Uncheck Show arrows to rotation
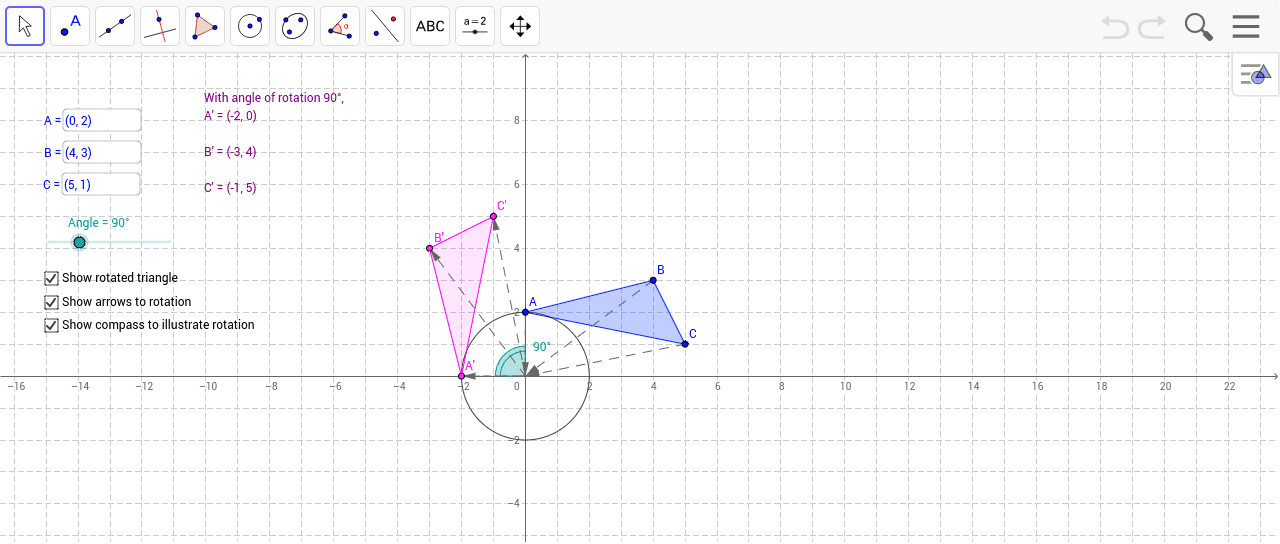 (52, 302)
